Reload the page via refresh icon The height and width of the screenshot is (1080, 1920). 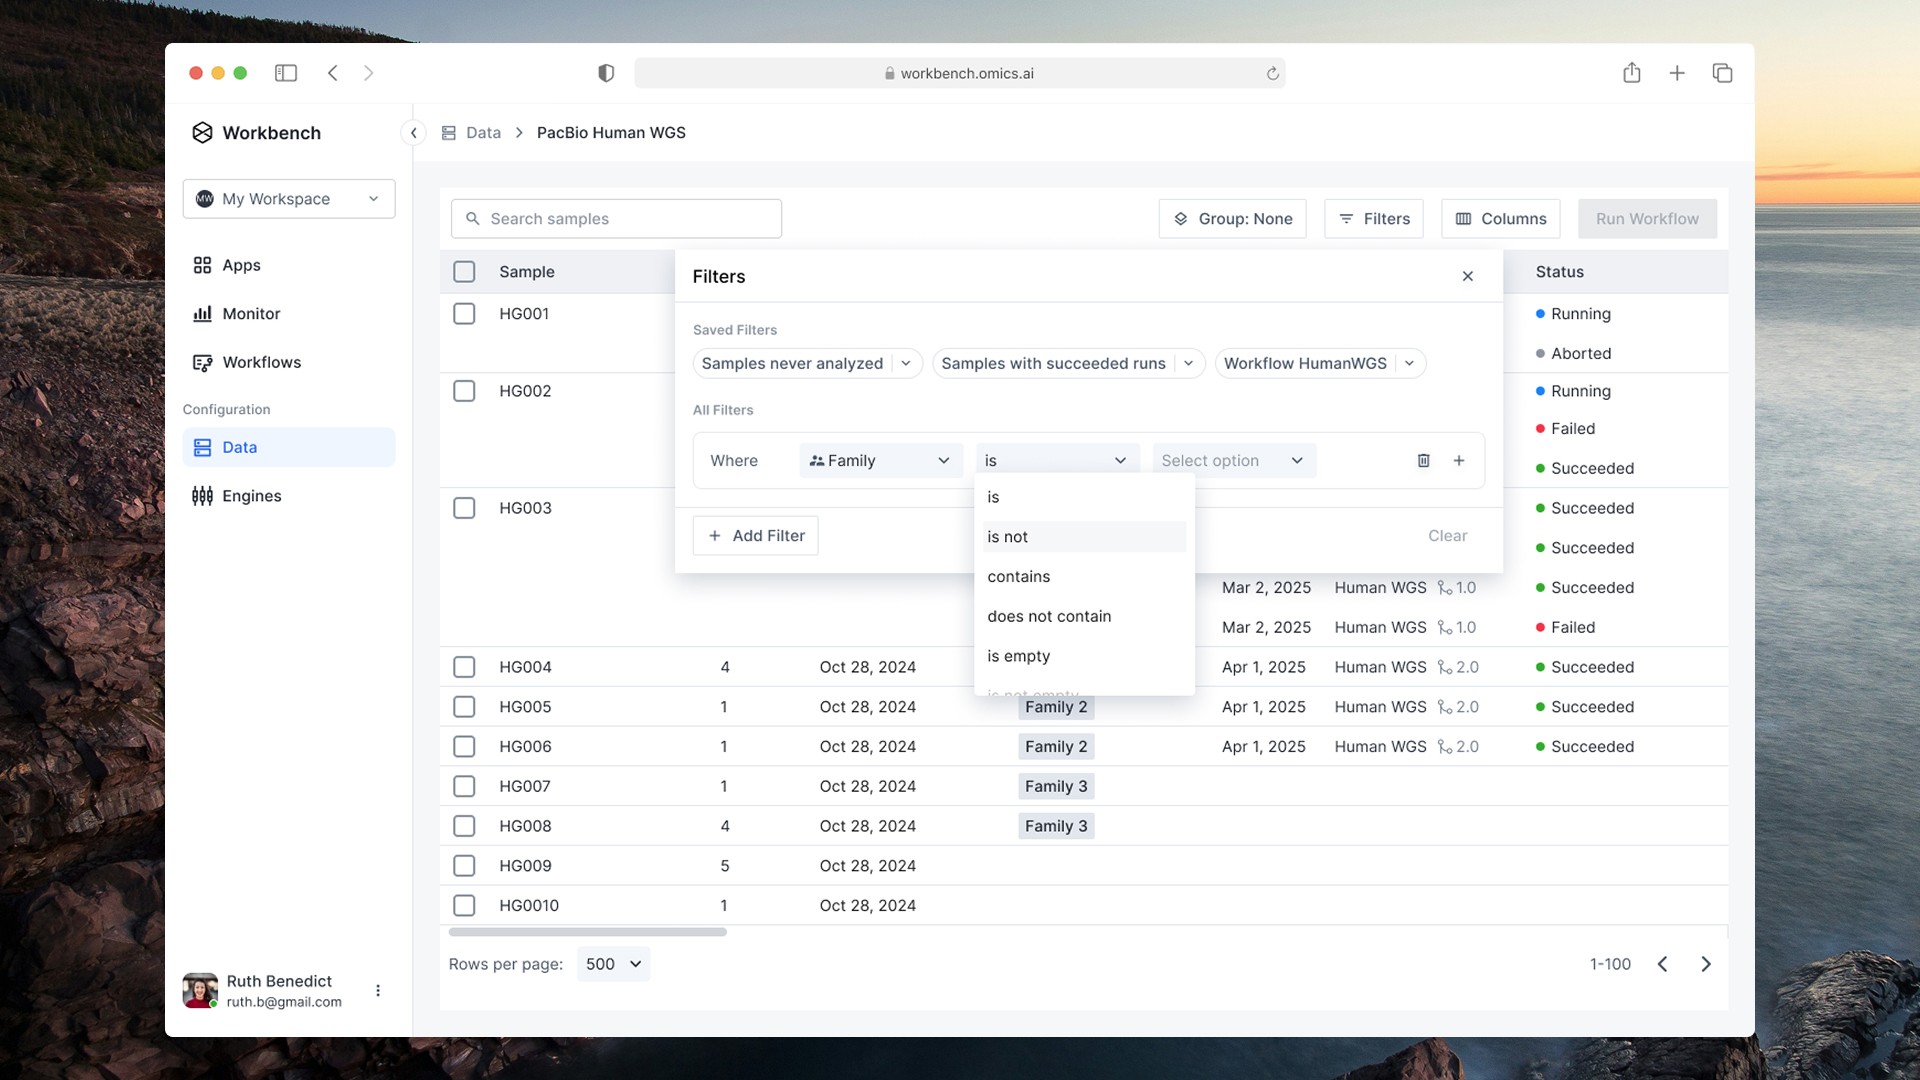coord(1272,73)
